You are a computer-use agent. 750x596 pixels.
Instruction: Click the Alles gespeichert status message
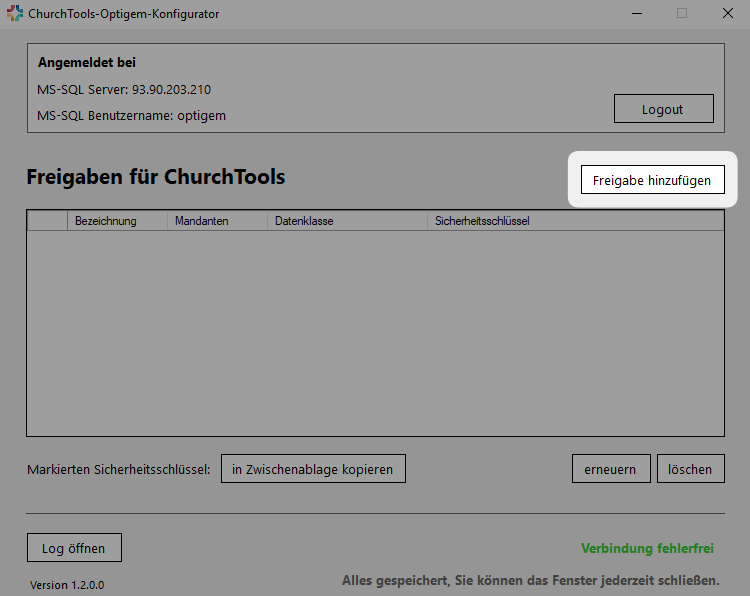pyautogui.click(x=530, y=581)
